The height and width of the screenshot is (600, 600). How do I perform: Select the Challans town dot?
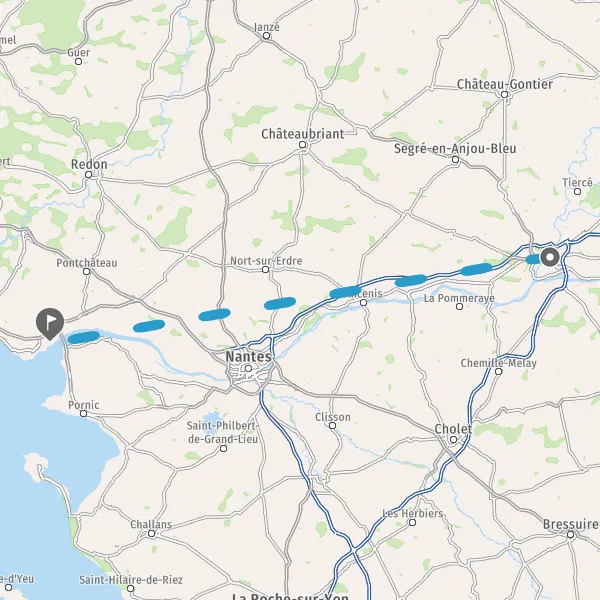152,534
